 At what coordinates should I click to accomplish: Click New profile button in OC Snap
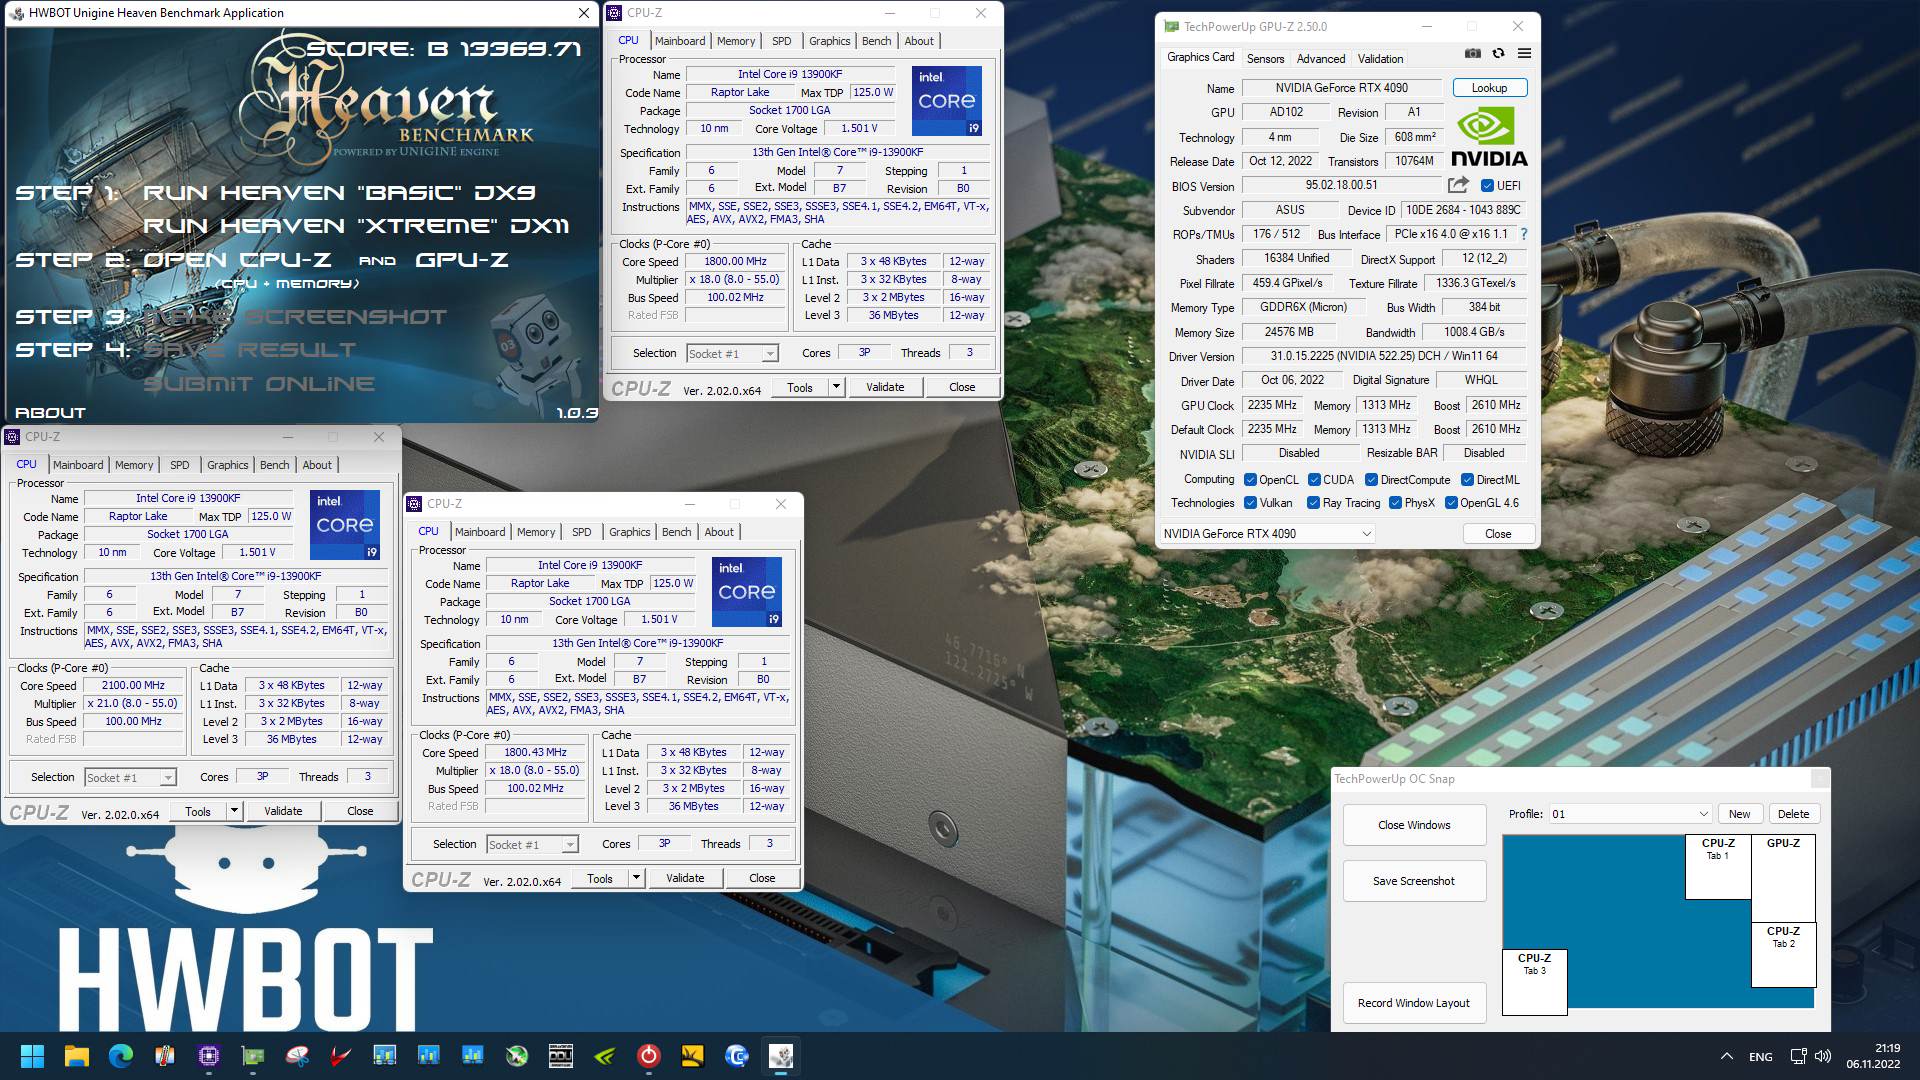pos(1740,814)
